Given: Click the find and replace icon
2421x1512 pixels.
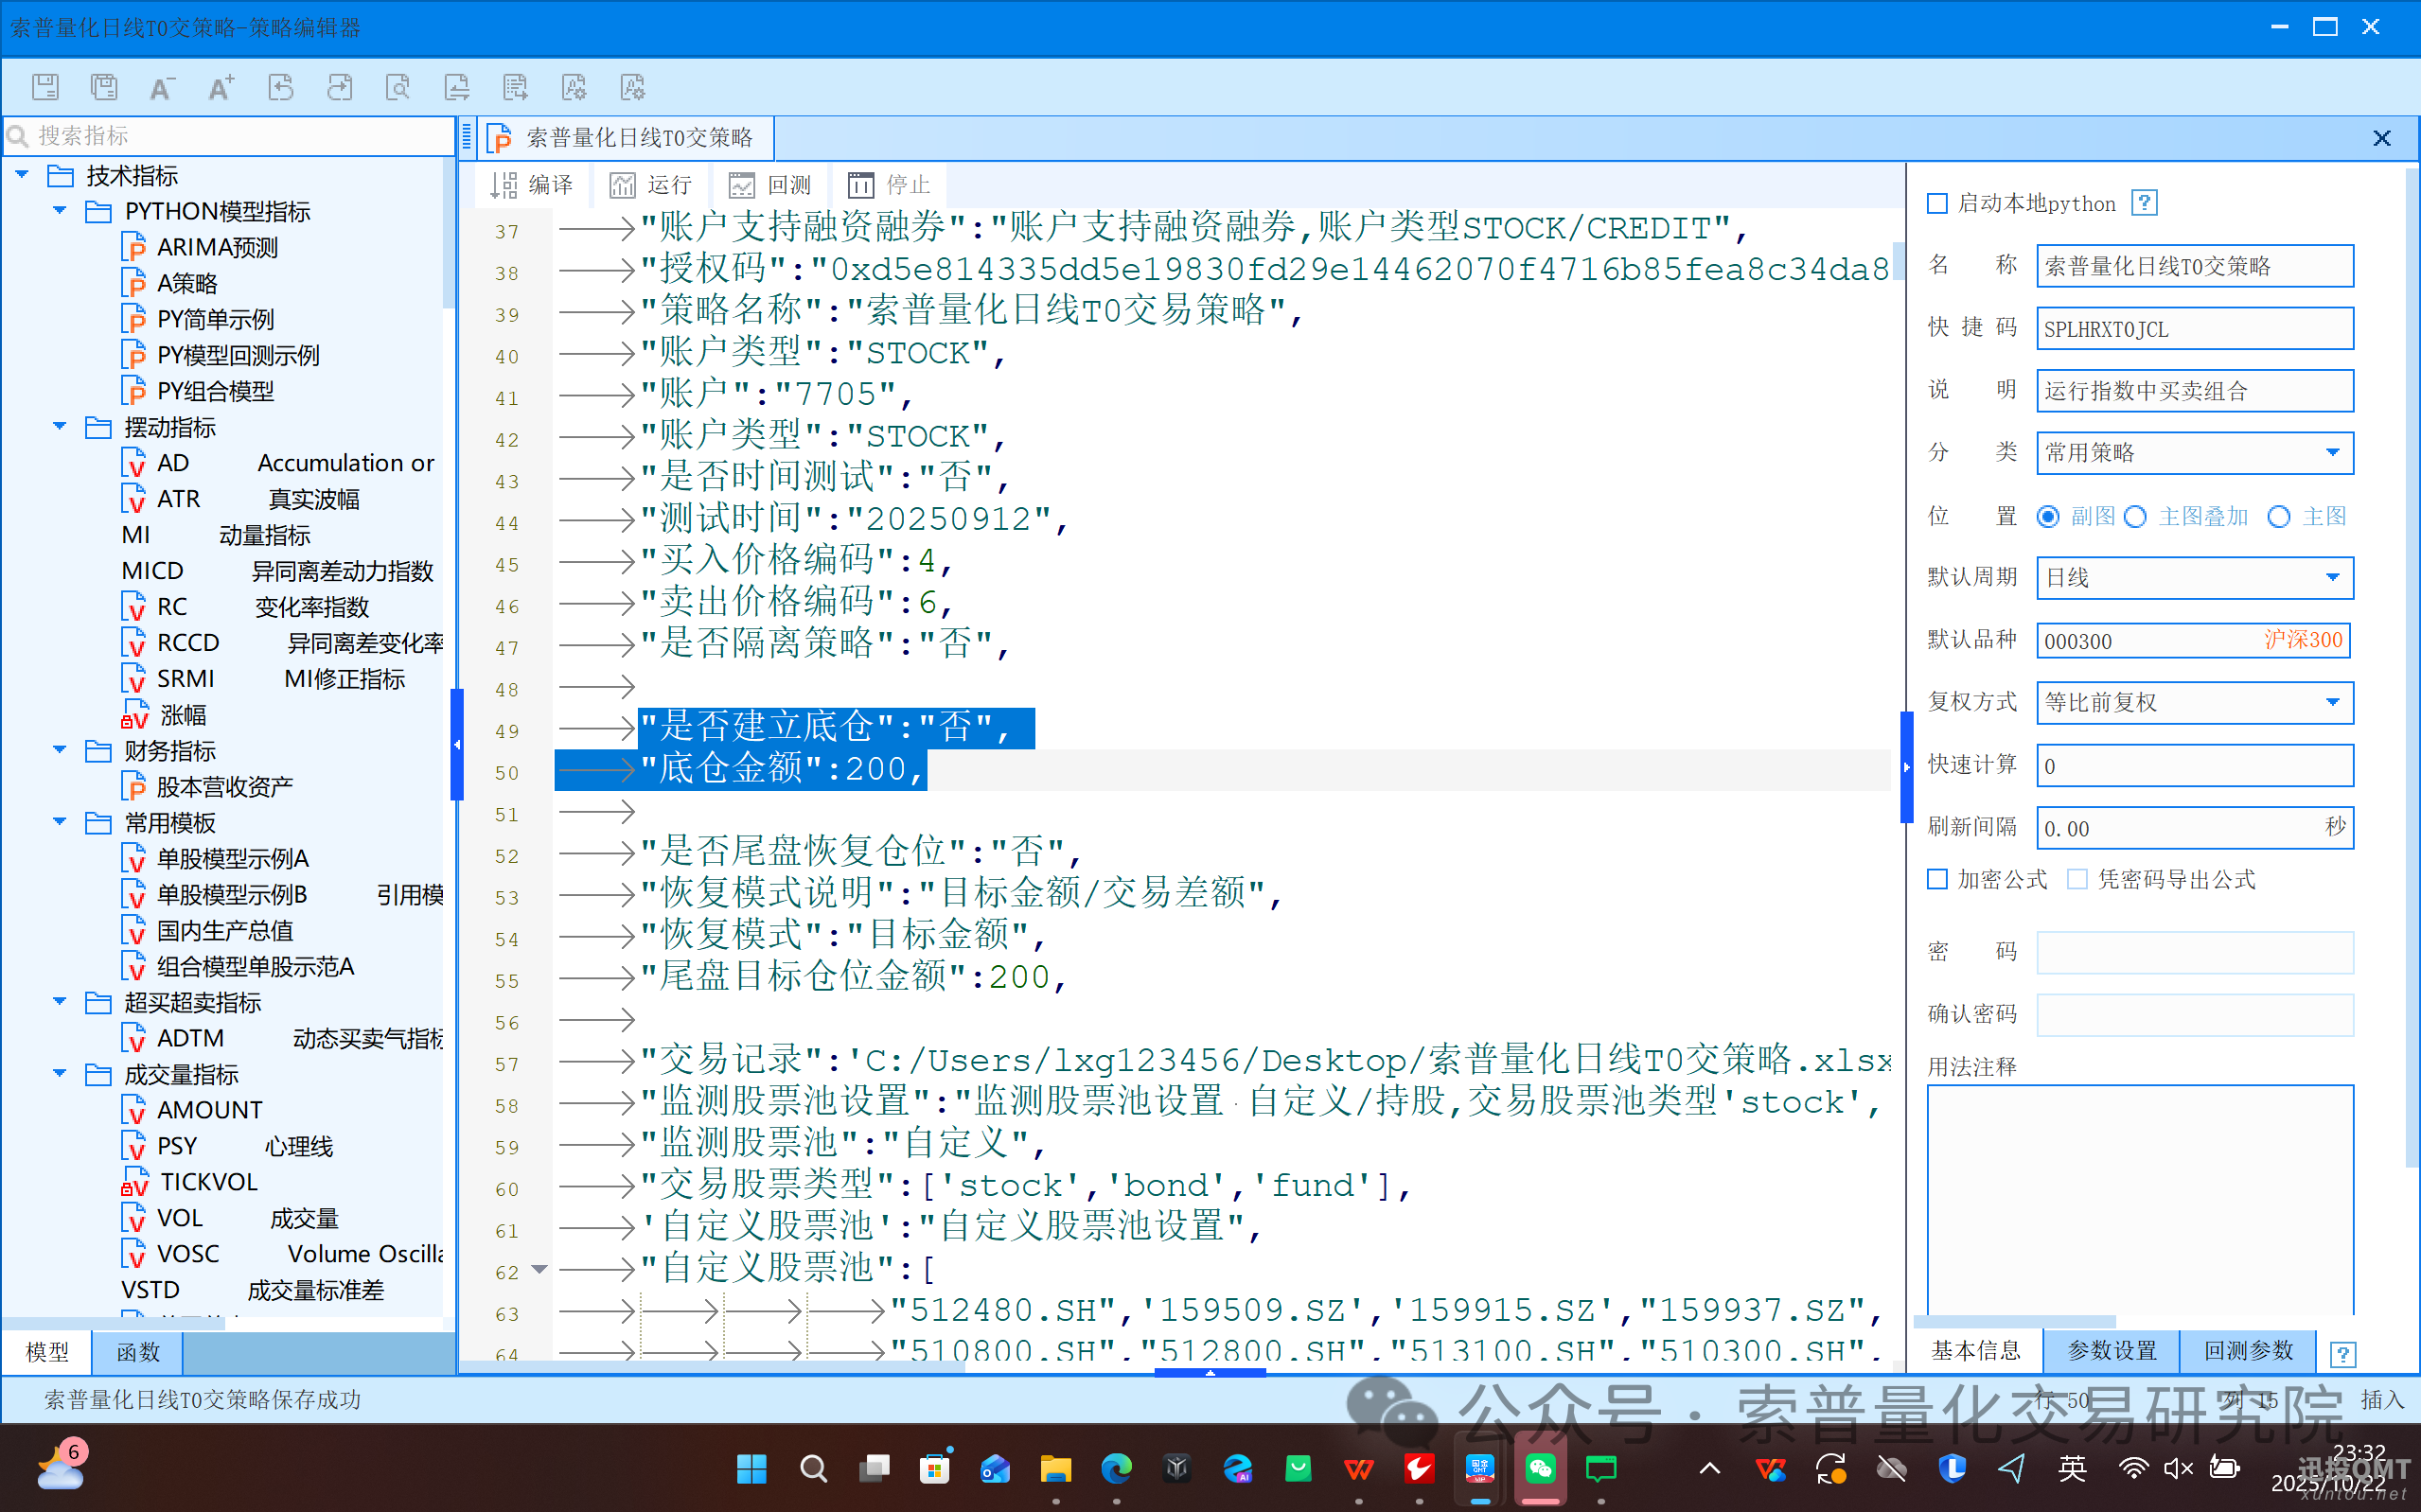Looking at the screenshot, I should click(x=457, y=87).
